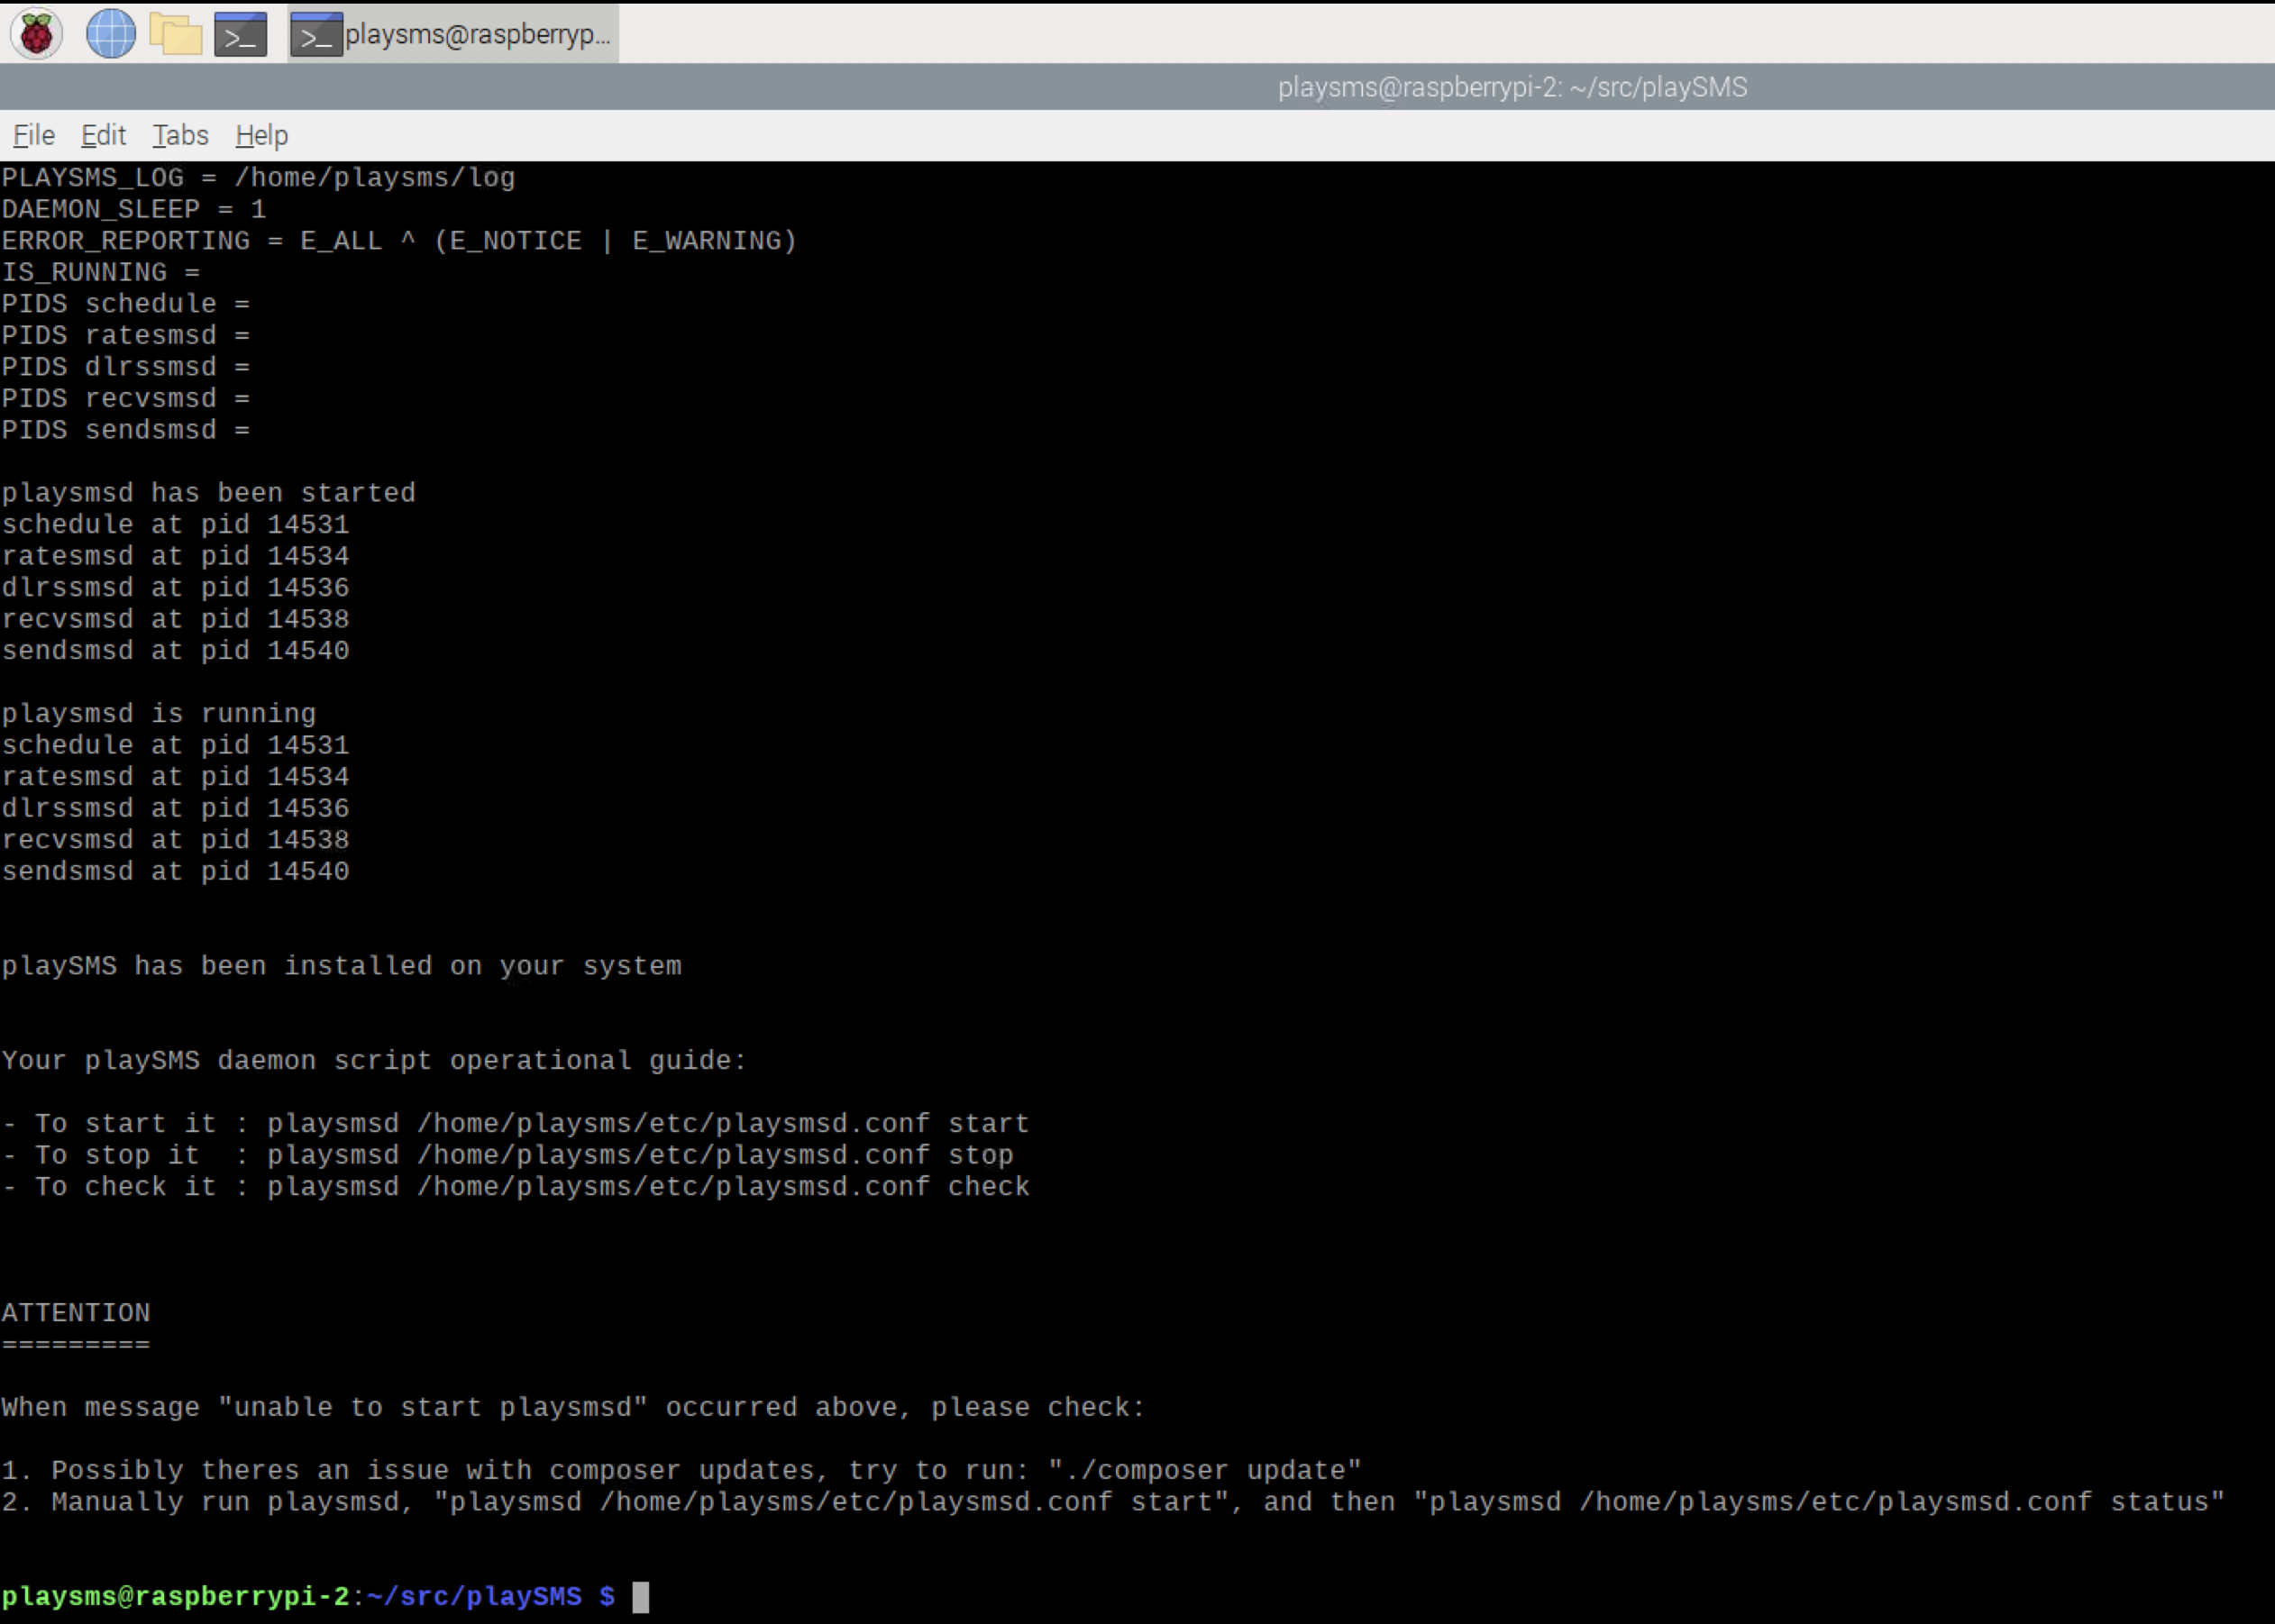
Task: Click the PIDS recvsmsd = line
Action: [x=126, y=398]
